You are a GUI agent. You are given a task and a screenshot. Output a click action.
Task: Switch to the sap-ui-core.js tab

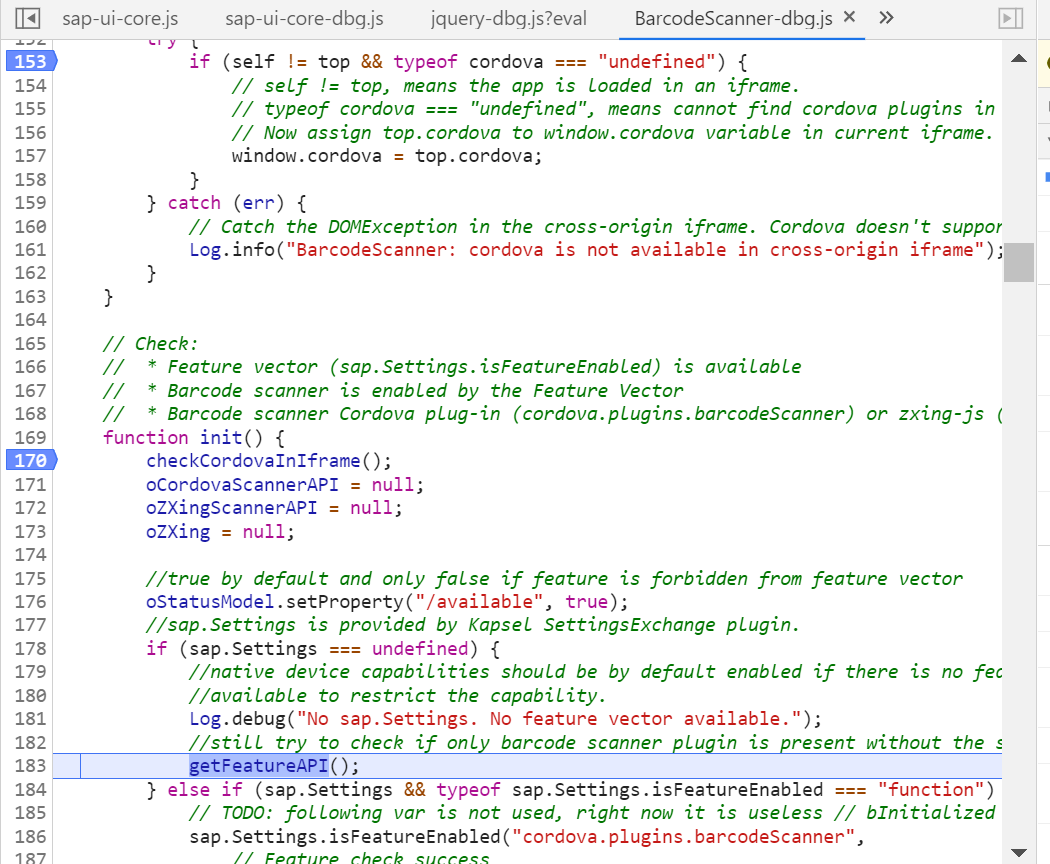(x=120, y=17)
